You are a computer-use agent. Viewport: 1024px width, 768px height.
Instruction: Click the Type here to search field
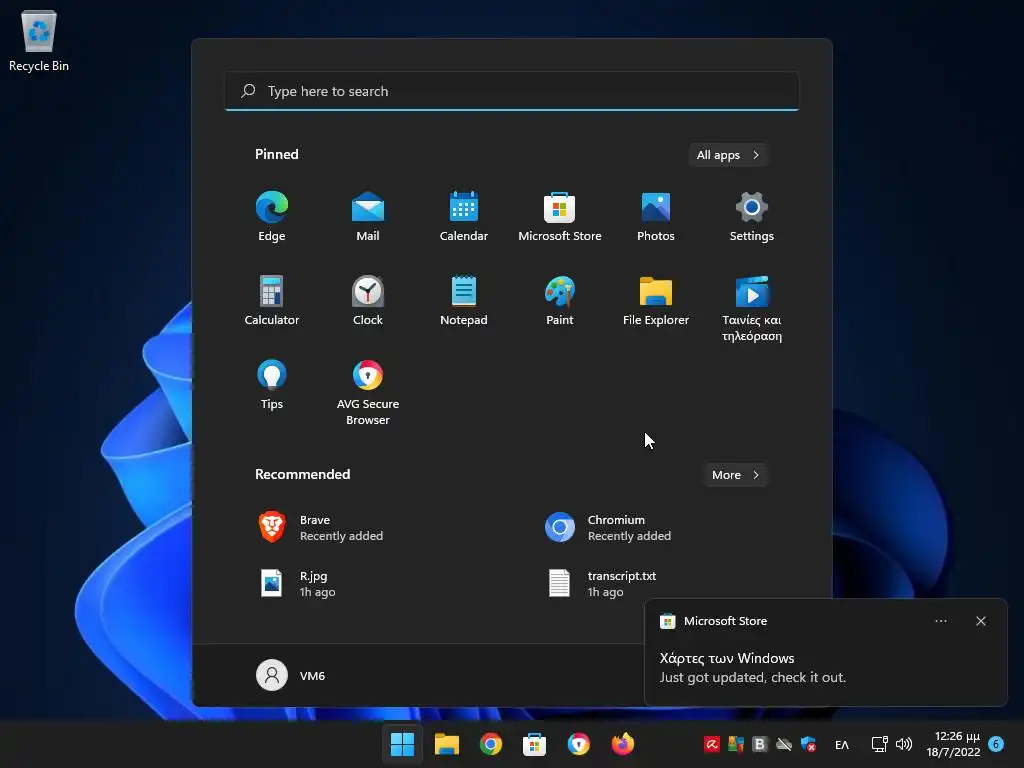coord(512,91)
